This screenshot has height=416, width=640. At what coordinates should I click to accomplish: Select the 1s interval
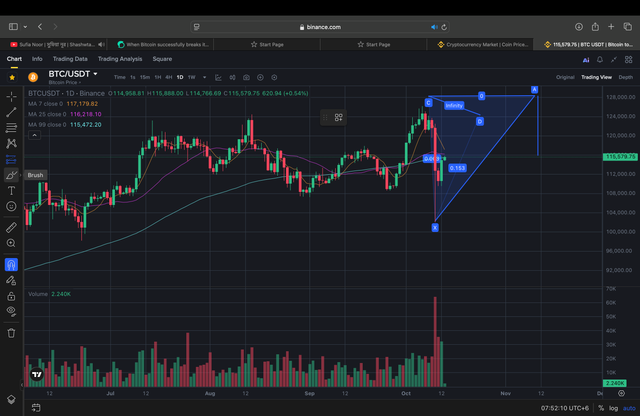[133, 77]
